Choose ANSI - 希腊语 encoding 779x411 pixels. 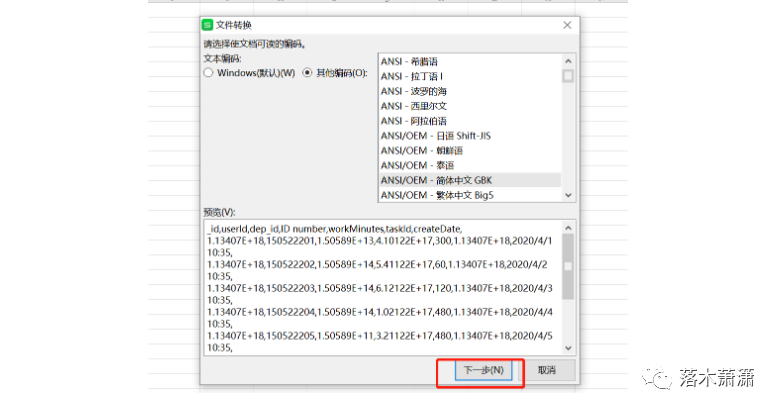pos(470,62)
